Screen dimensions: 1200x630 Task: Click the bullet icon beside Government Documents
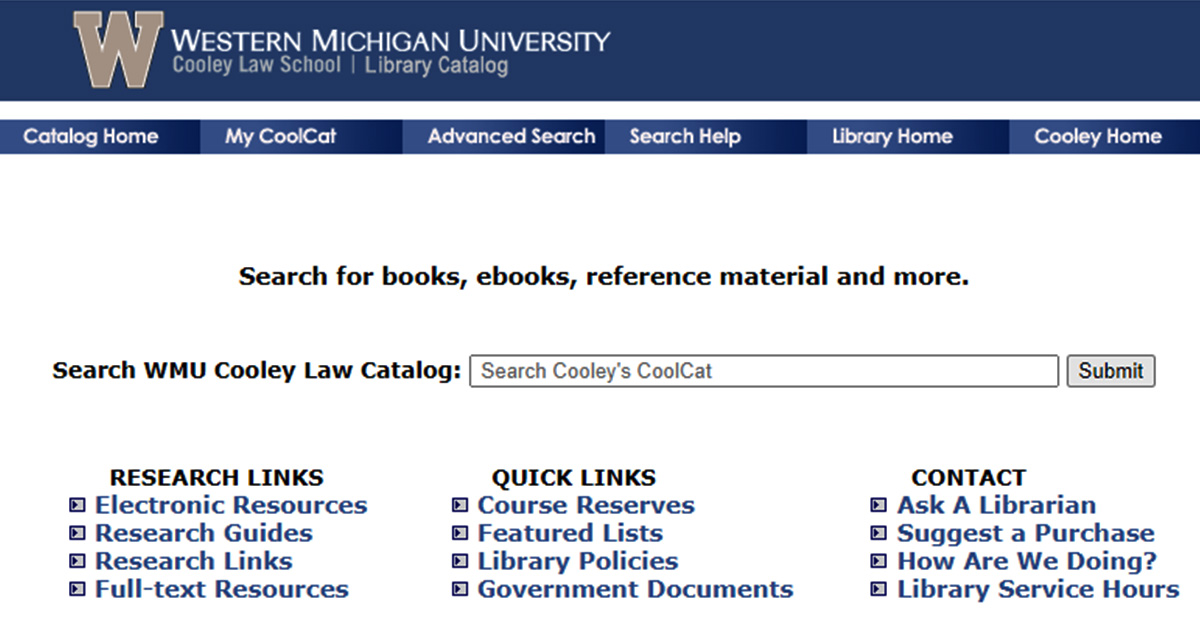click(x=460, y=590)
